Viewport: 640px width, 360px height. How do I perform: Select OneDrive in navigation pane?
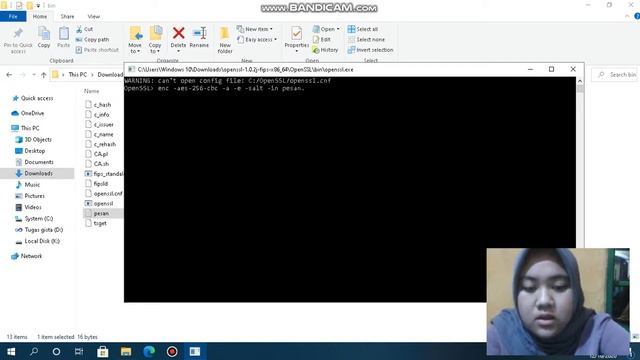[28, 113]
